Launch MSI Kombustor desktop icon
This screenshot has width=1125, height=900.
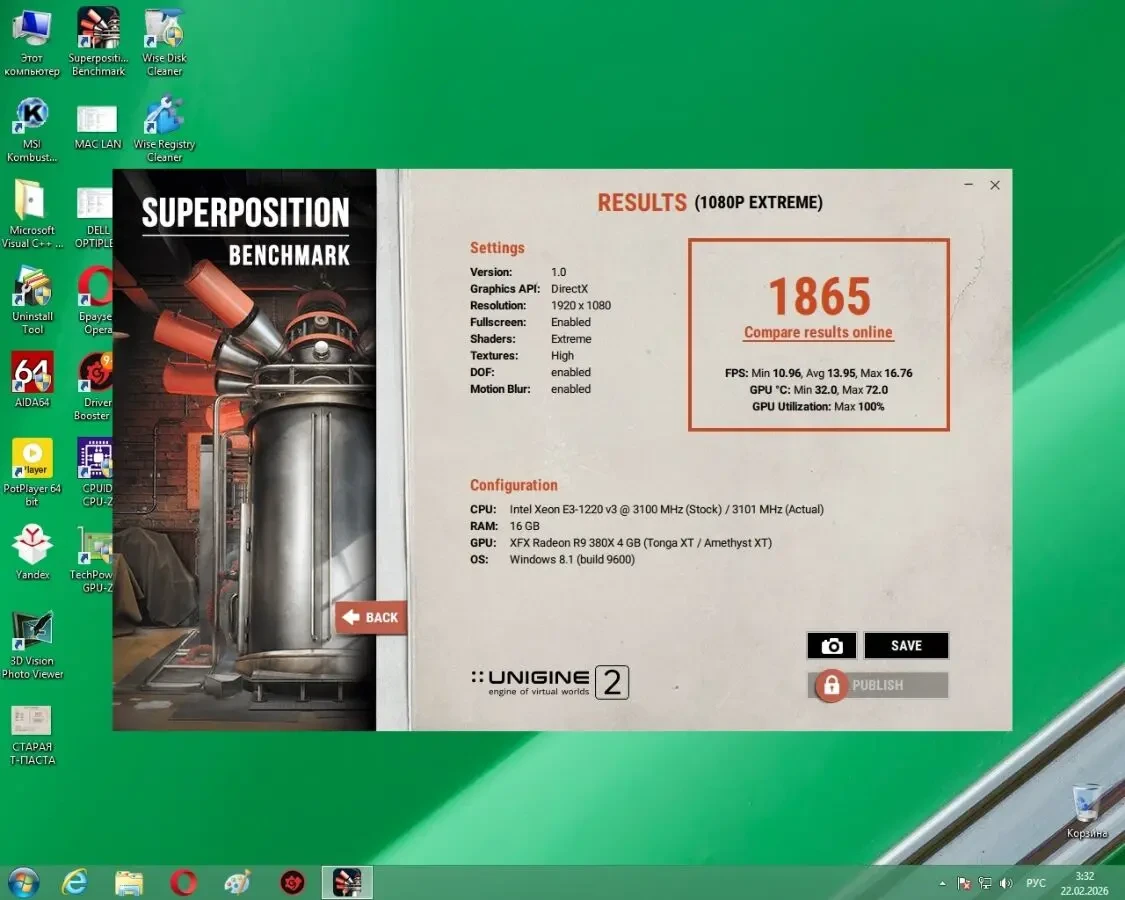tap(32, 130)
